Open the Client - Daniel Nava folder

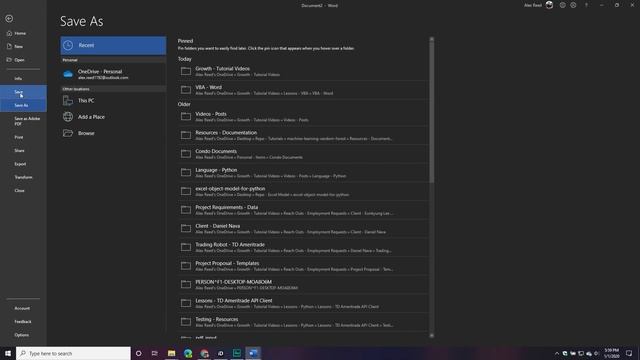point(303,229)
